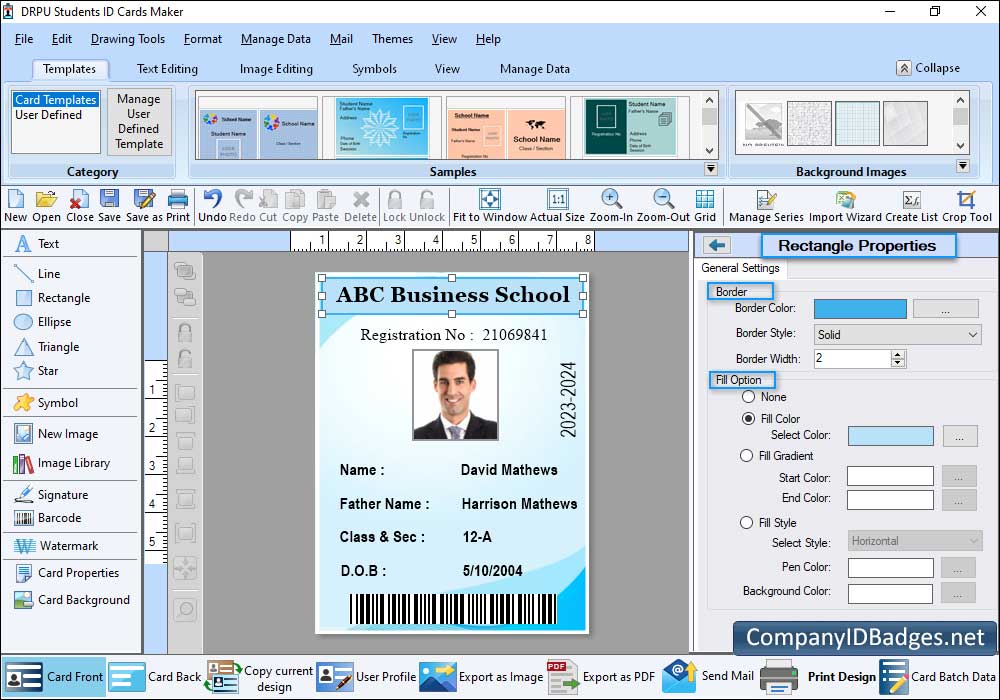
Task: Open Manage Series tool
Action: pos(766,205)
